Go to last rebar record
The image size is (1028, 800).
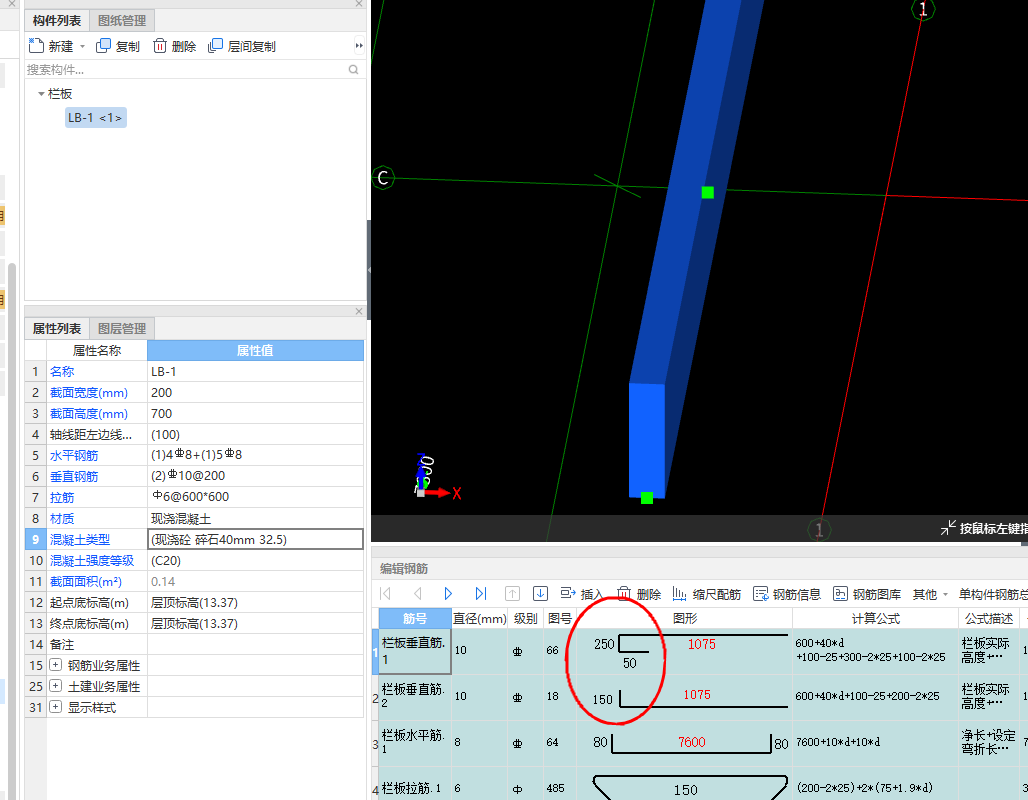coord(481,593)
